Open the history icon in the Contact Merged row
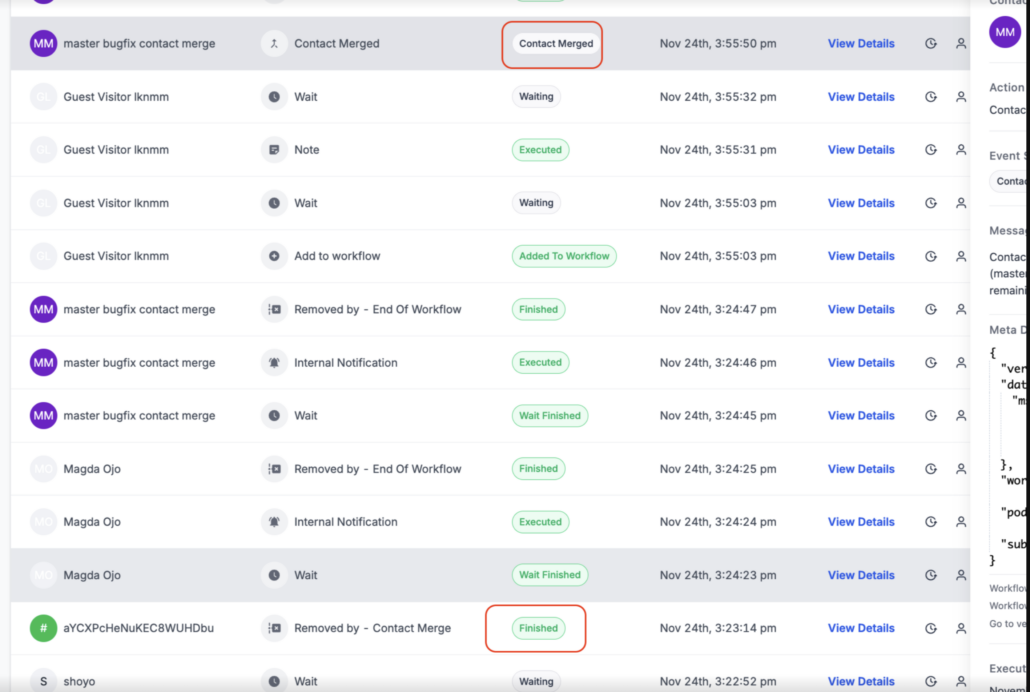The image size is (1030, 692). [931, 44]
